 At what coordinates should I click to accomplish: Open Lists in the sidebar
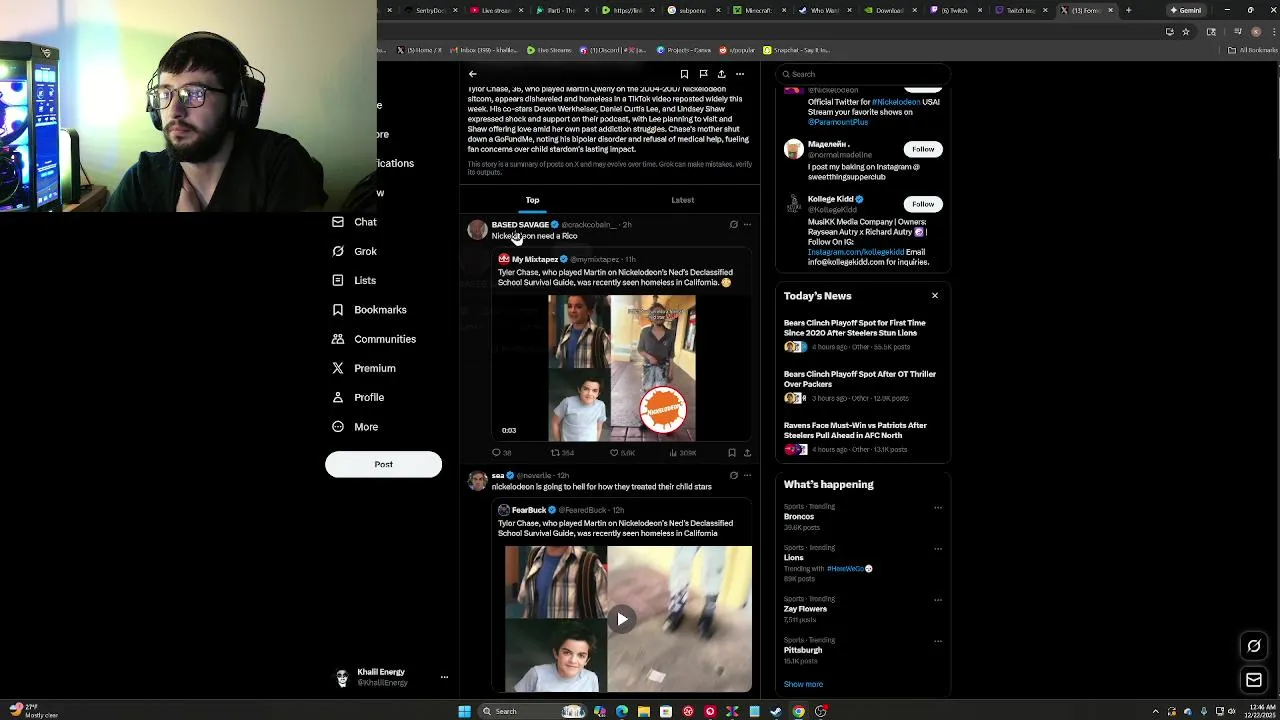354,280
